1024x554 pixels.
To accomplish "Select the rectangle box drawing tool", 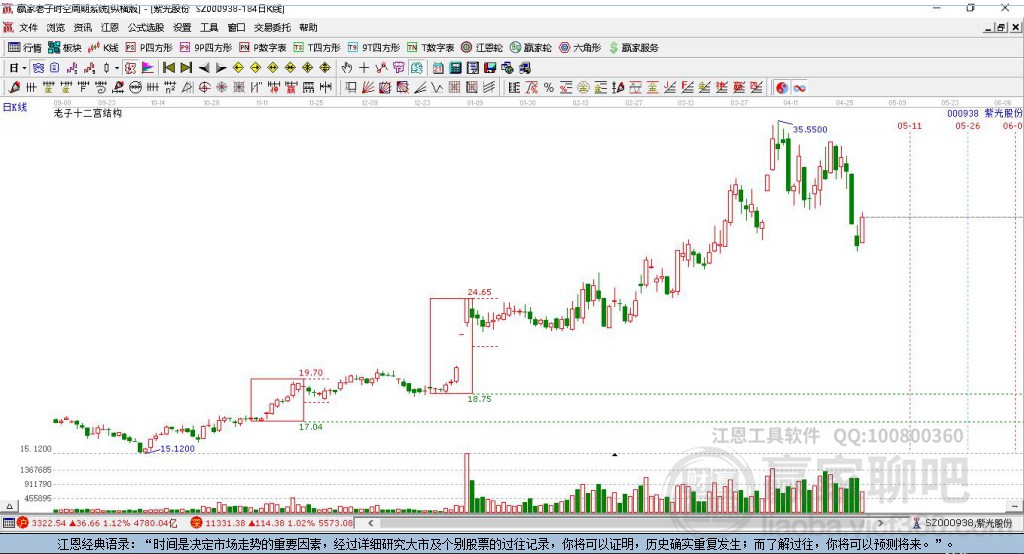I will pos(351,88).
